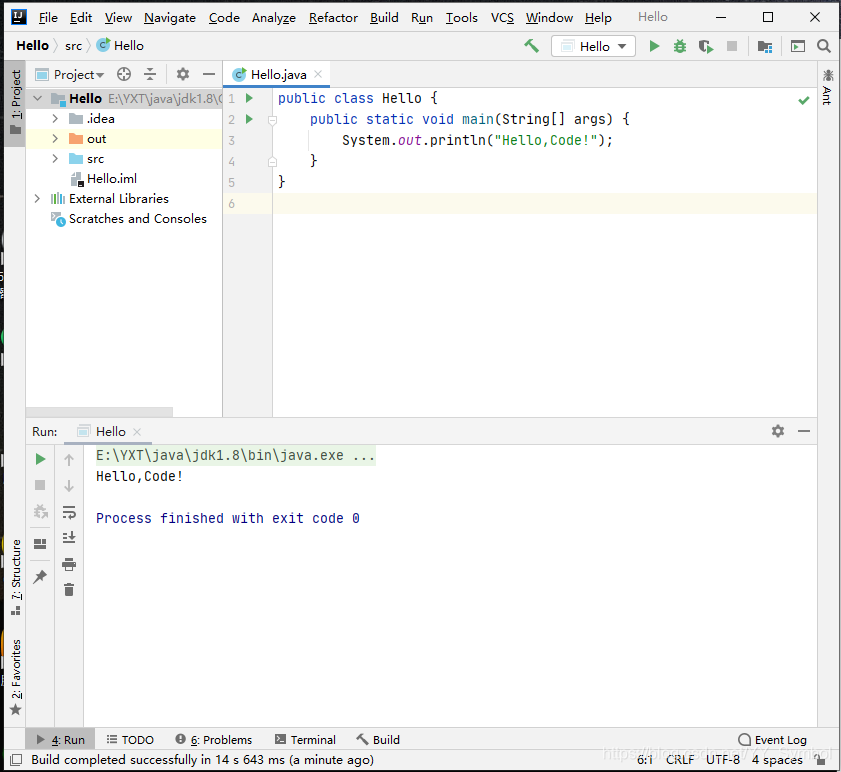The image size is (841, 772).
Task: Click green inspection checkmark in editor
Action: click(803, 100)
